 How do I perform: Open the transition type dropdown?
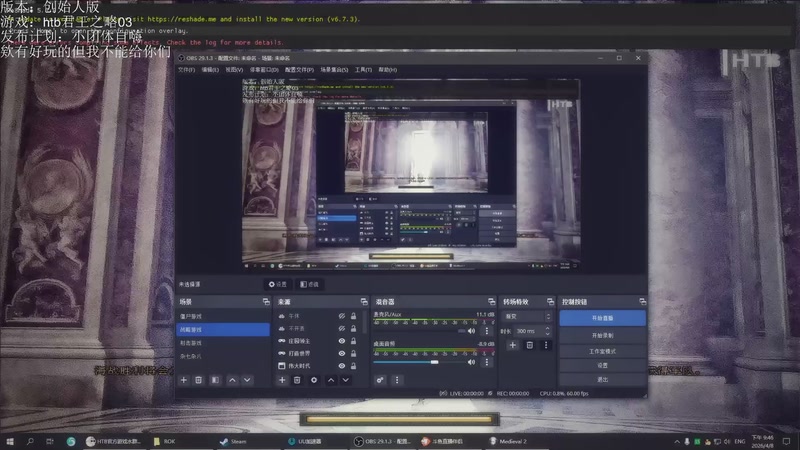pos(528,316)
